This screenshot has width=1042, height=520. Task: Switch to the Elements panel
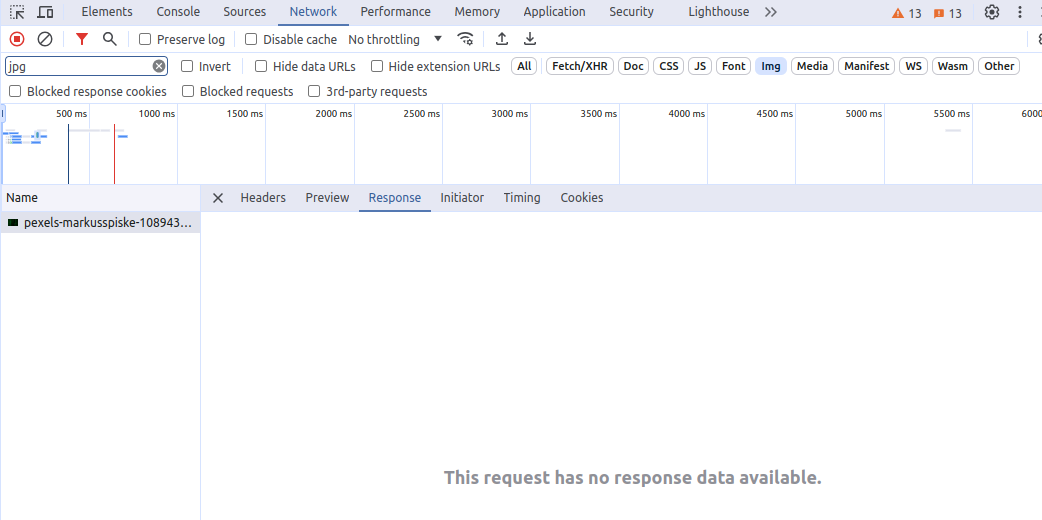[x=107, y=12]
